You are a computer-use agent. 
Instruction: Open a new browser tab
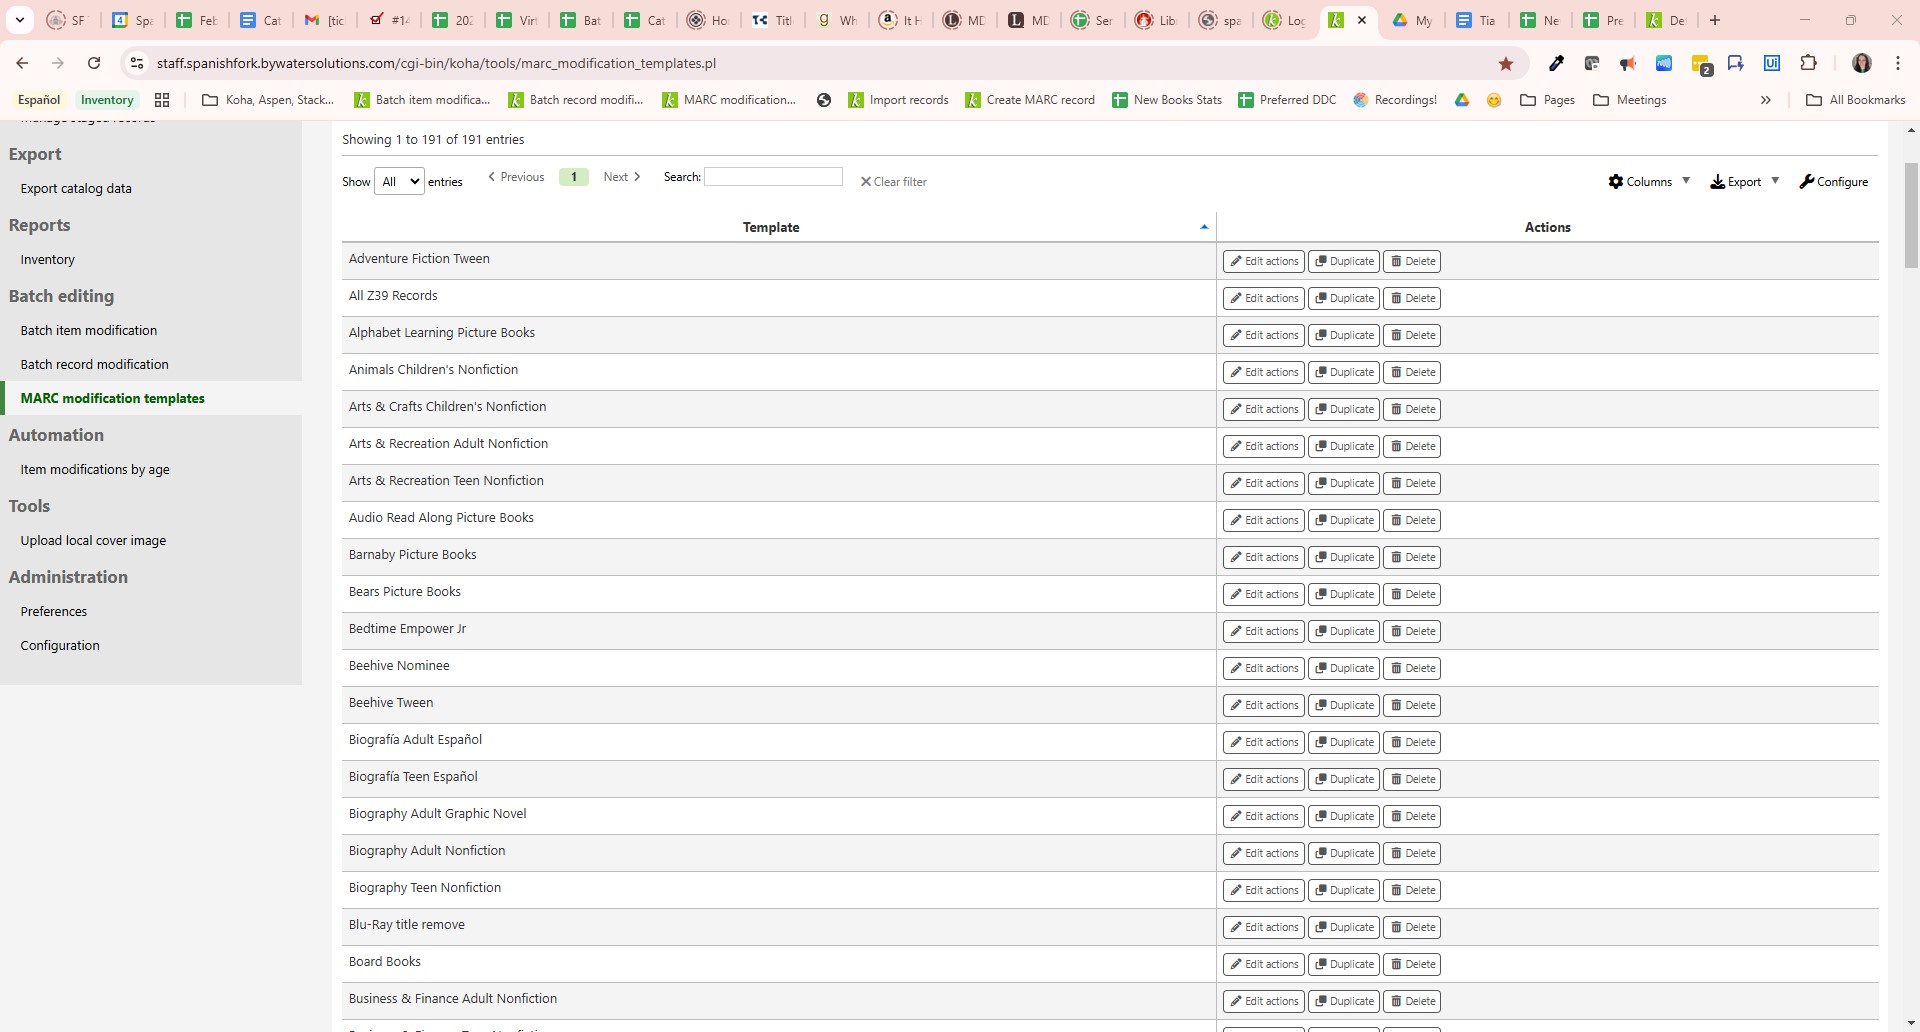pos(1715,20)
